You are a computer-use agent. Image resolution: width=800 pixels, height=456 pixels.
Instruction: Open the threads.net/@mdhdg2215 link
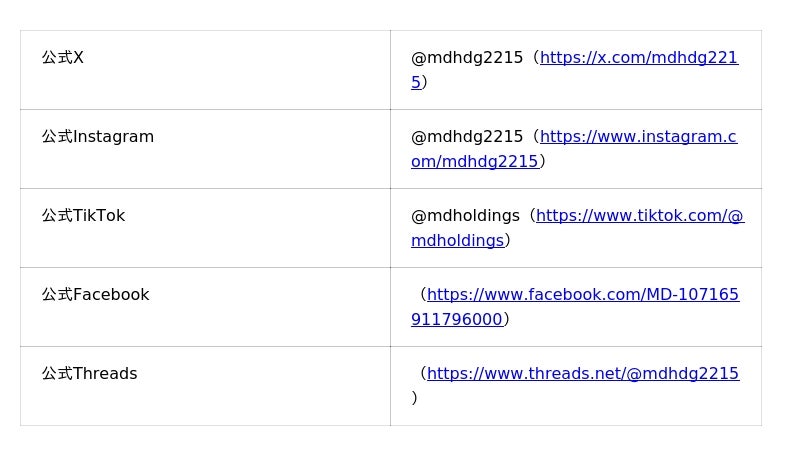coord(583,374)
